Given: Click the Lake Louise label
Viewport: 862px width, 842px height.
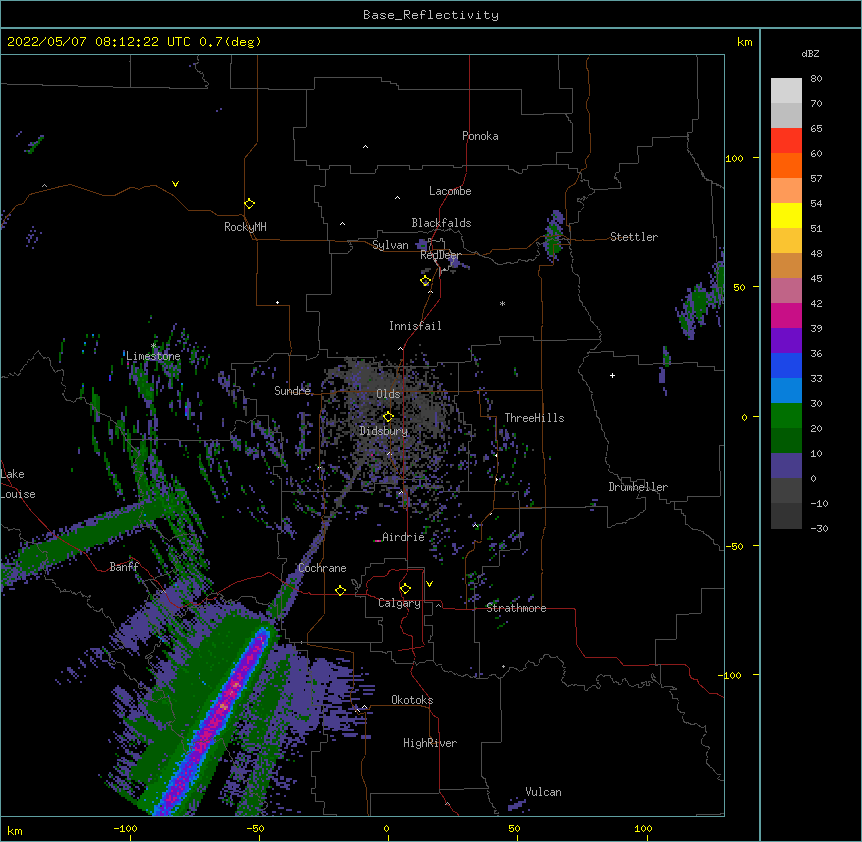Looking at the screenshot, I should click(x=18, y=484).
